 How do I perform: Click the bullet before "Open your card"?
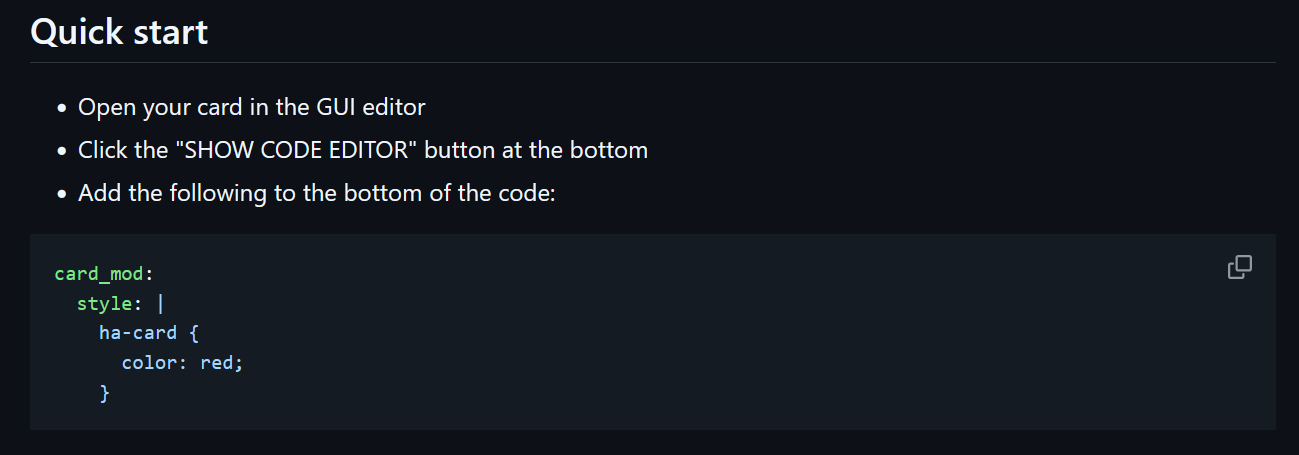(x=62, y=108)
